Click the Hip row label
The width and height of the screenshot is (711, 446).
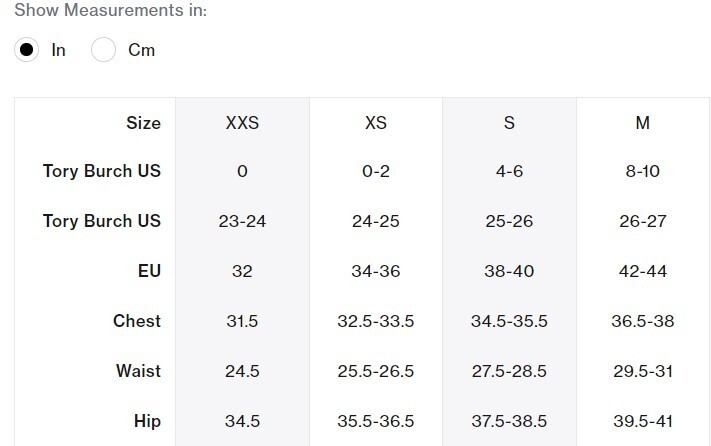147,421
